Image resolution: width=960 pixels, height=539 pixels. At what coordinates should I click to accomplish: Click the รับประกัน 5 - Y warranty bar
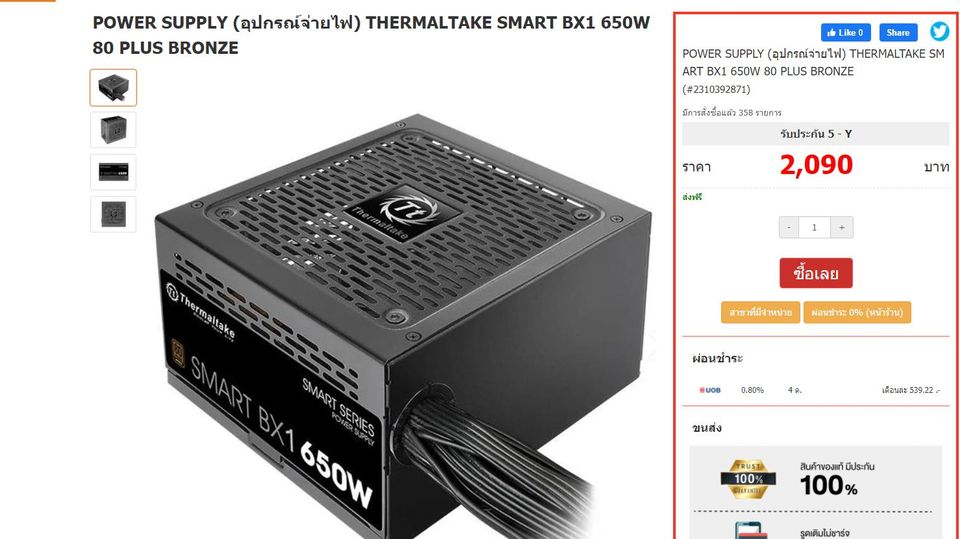click(816, 134)
